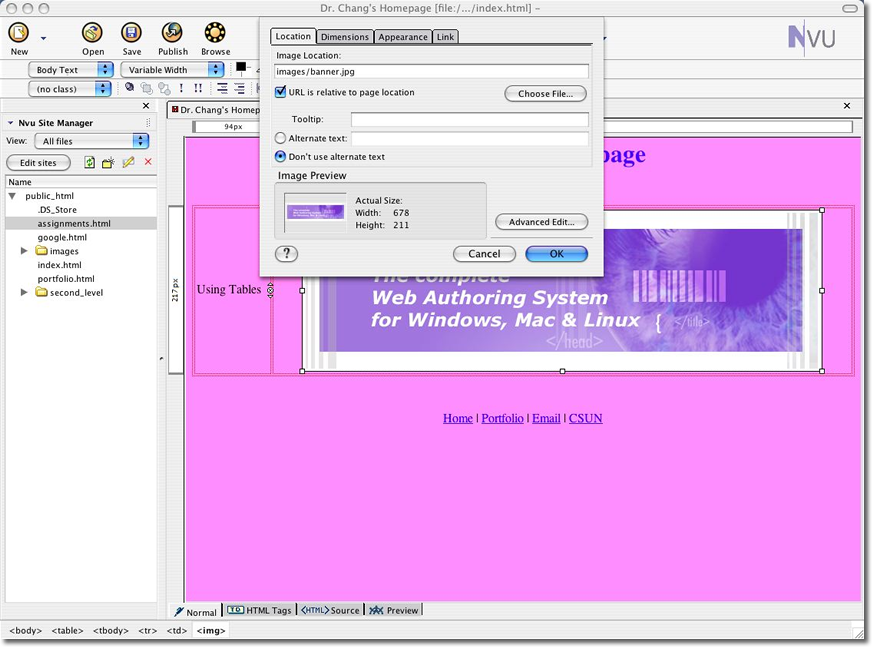Click the Alternate text input field
872x647 pixels.
tap(469, 138)
